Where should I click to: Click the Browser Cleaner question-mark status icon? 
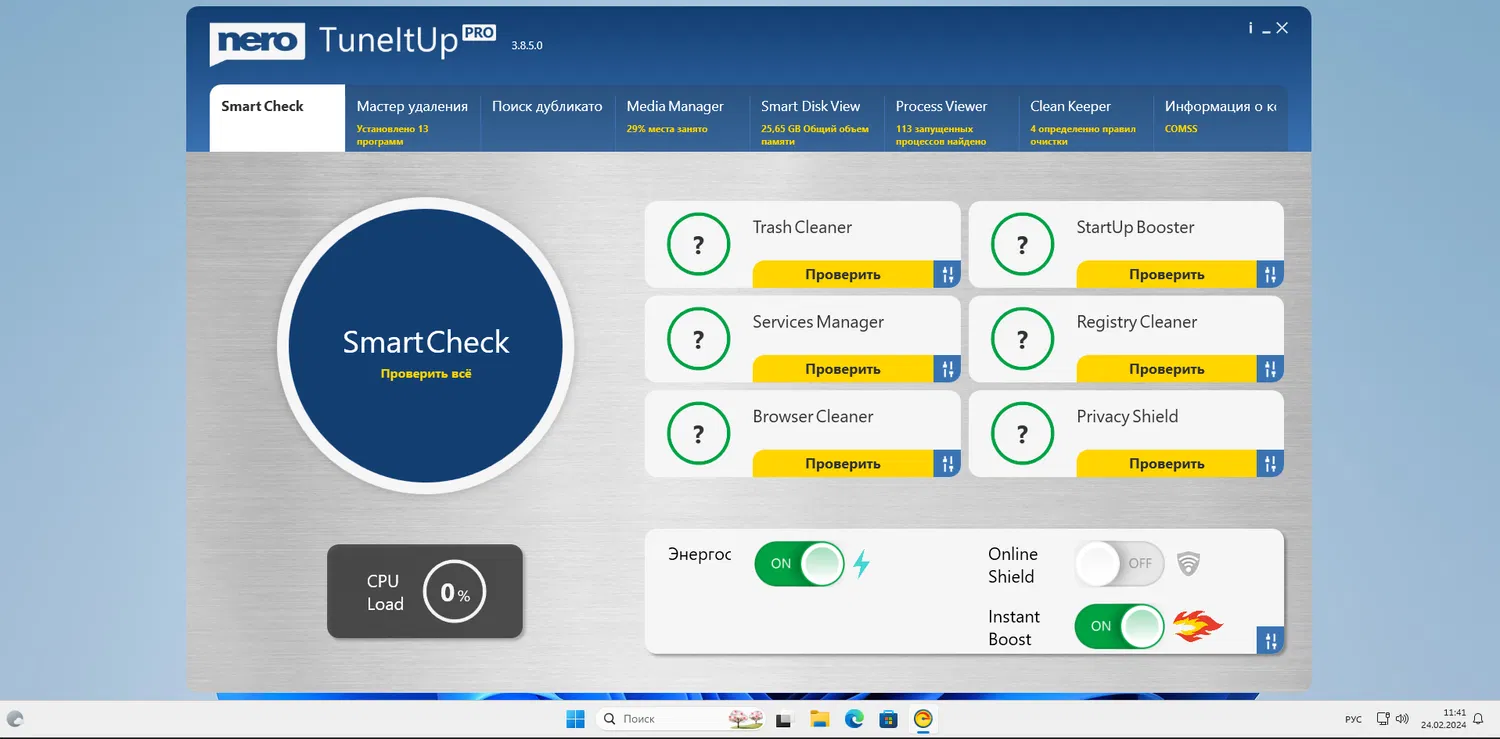point(698,434)
